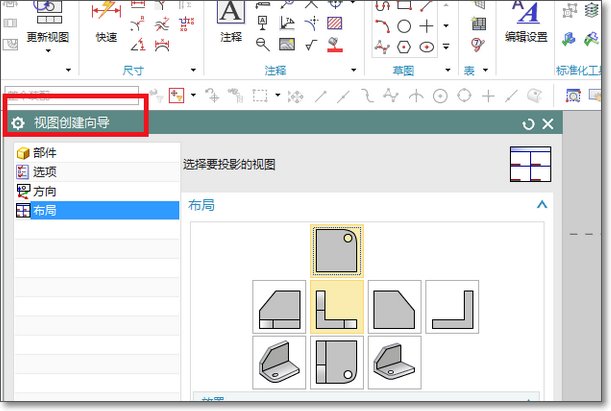Select the surface finish symbol tool
The width and height of the screenshot is (611, 411).
311,45
